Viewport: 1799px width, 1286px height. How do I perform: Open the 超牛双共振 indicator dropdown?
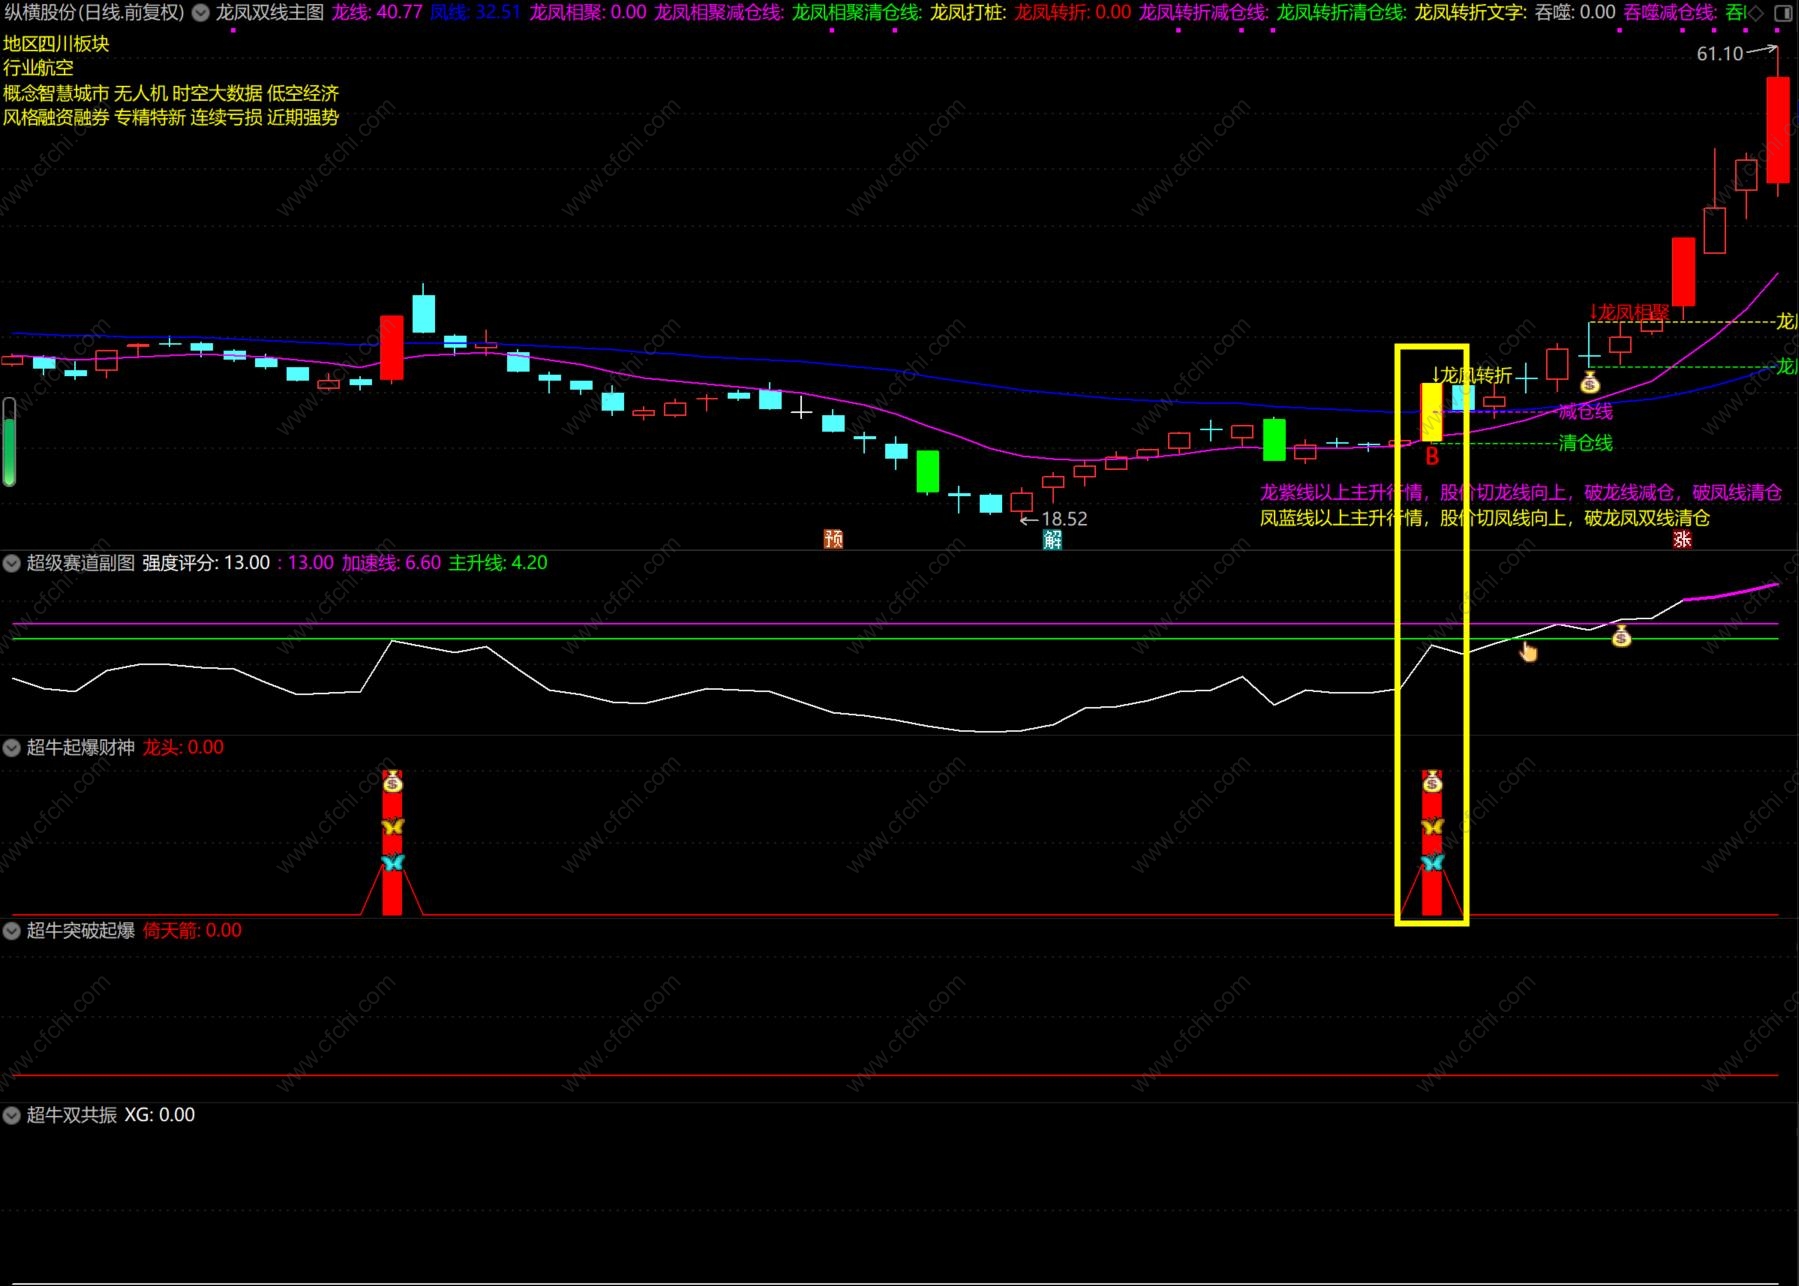(12, 1115)
